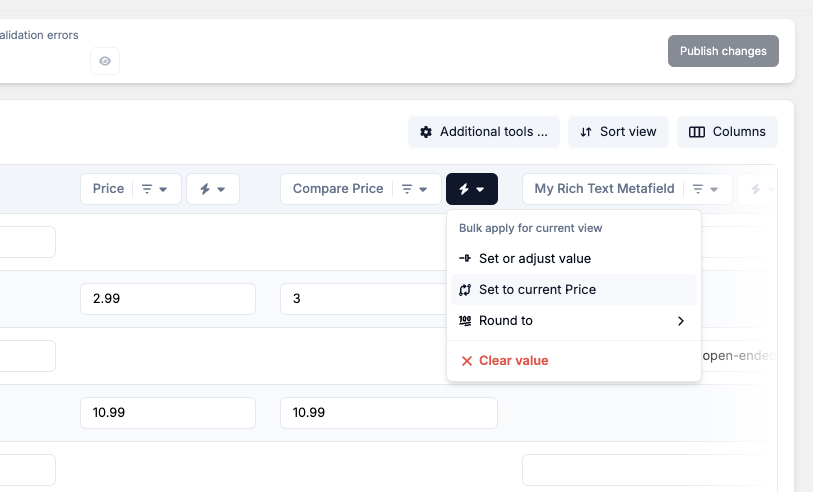This screenshot has width=813, height=492.
Task: Open Additional tools menu
Action: point(484,132)
